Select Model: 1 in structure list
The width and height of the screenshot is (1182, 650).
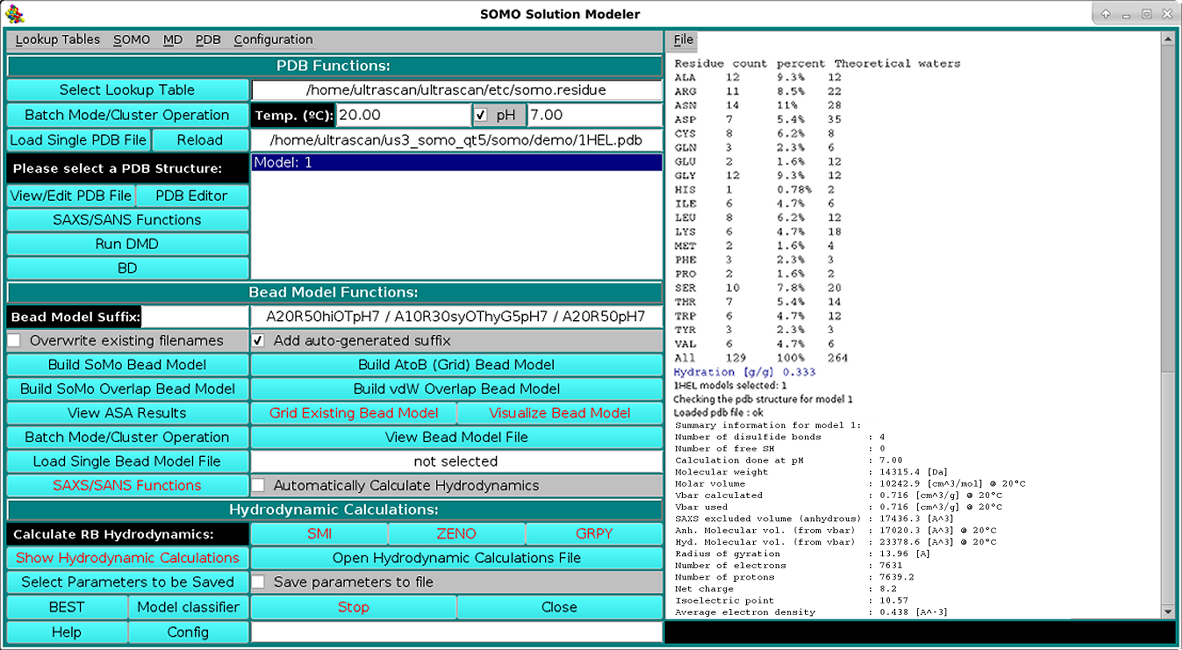(456, 162)
